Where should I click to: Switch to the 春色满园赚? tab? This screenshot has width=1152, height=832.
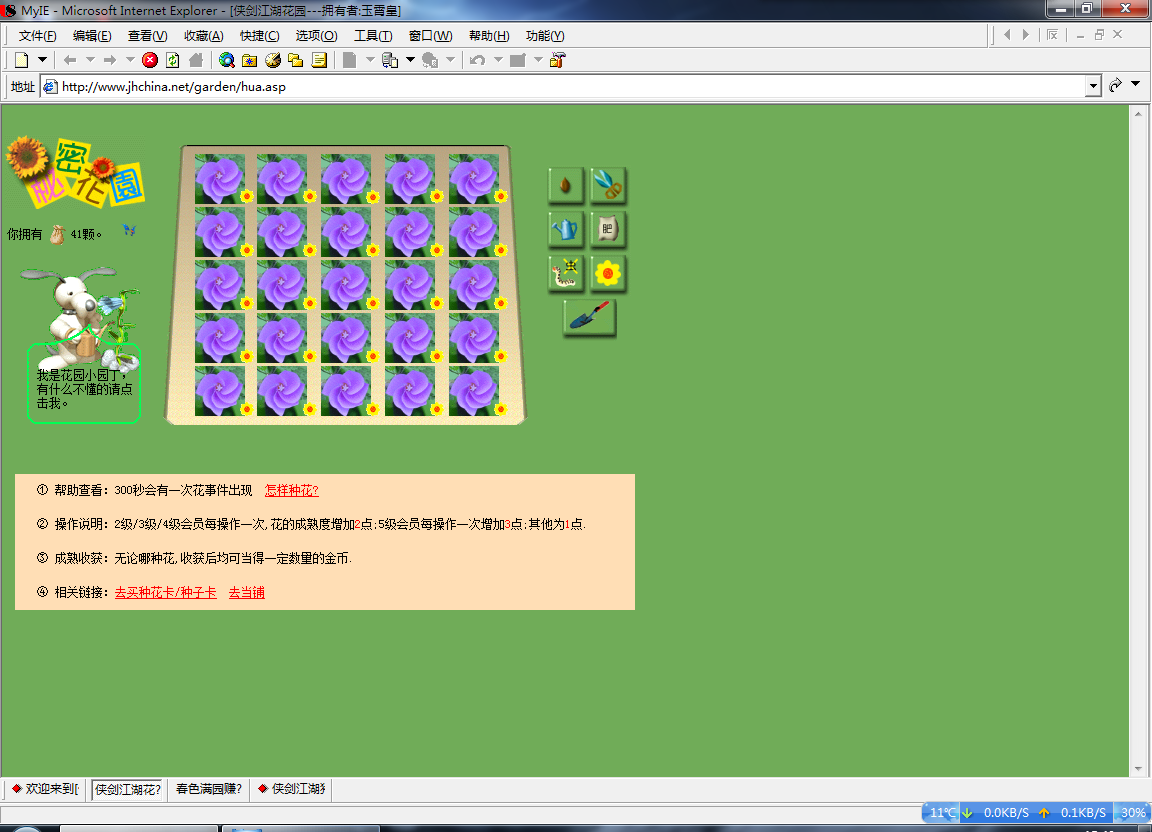209,789
